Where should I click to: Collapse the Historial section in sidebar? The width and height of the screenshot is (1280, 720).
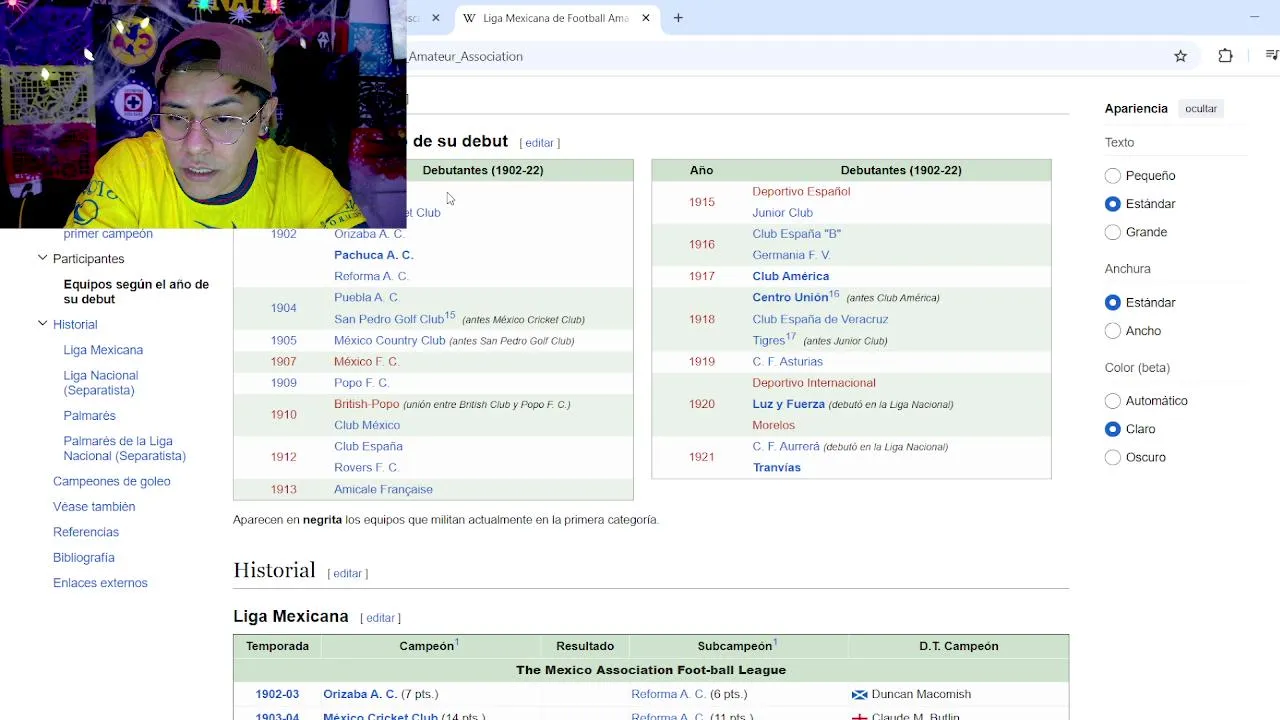[x=42, y=324]
